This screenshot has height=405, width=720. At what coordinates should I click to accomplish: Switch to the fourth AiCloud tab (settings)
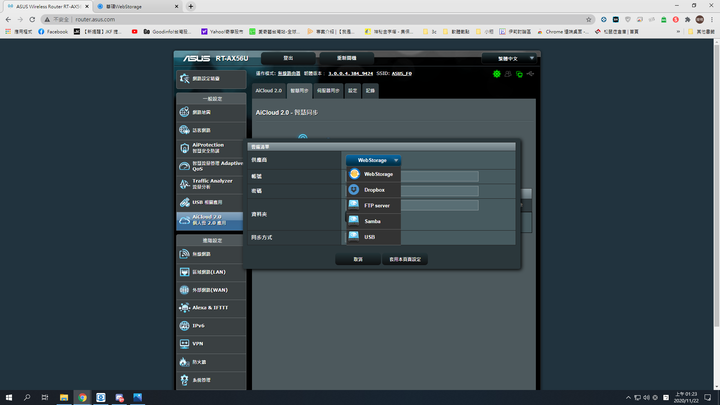click(x=352, y=91)
